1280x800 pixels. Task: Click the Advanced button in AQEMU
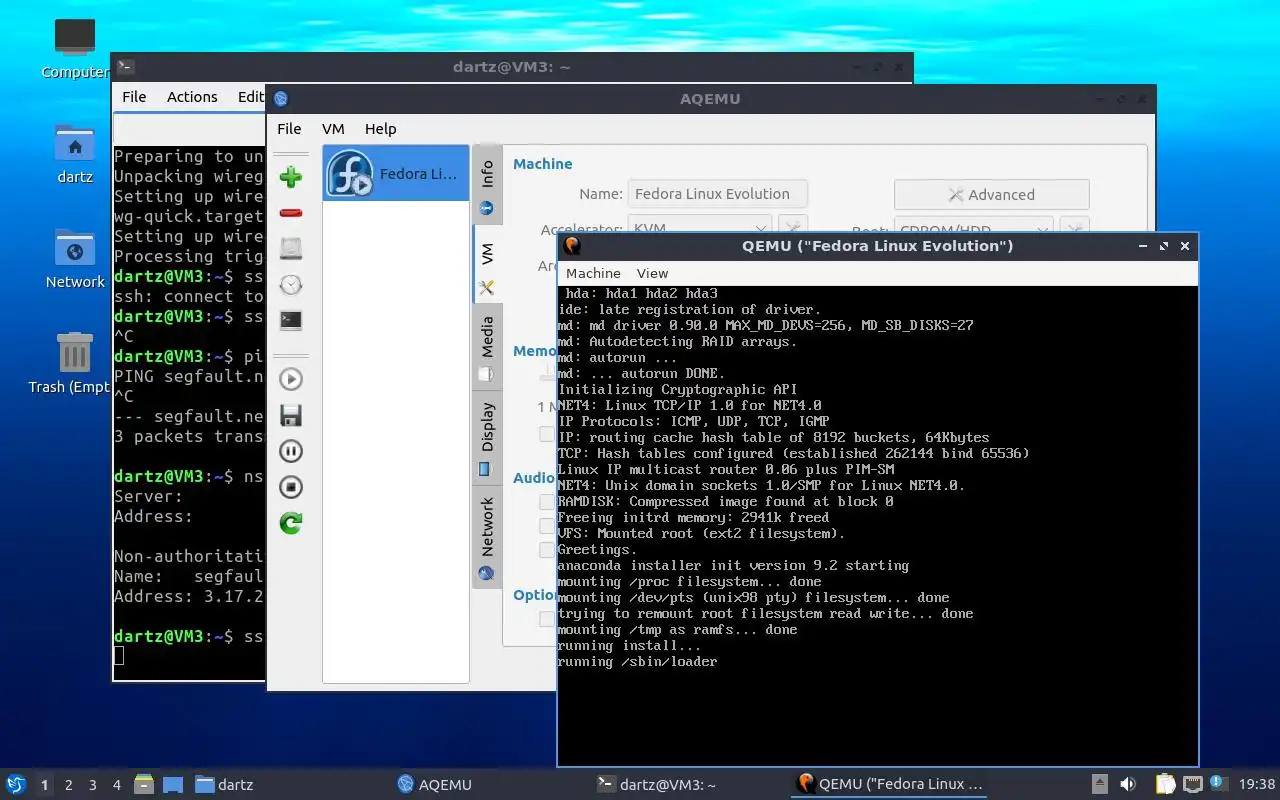pos(991,194)
